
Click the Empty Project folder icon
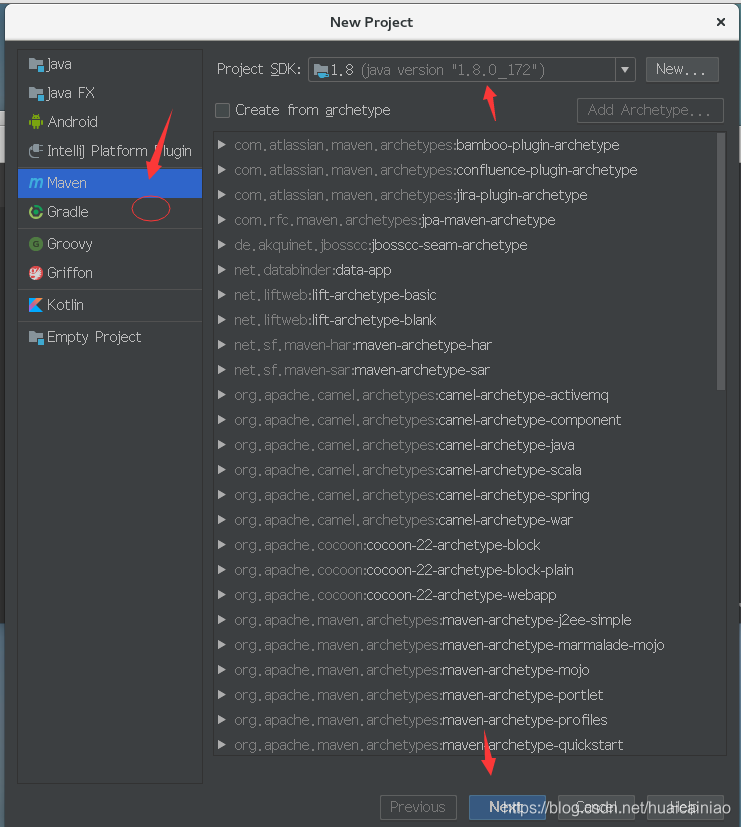pyautogui.click(x=36, y=337)
